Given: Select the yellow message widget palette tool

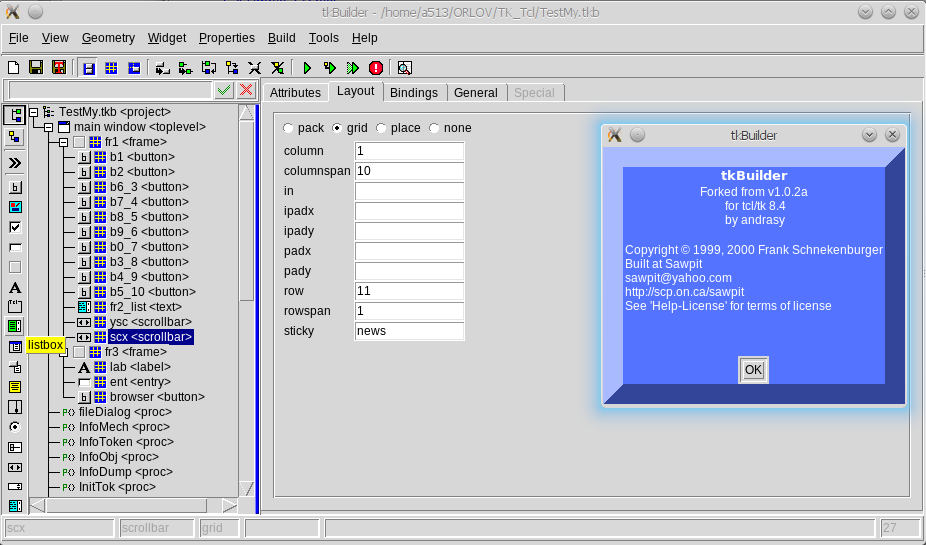Looking at the screenshot, I should point(15,387).
